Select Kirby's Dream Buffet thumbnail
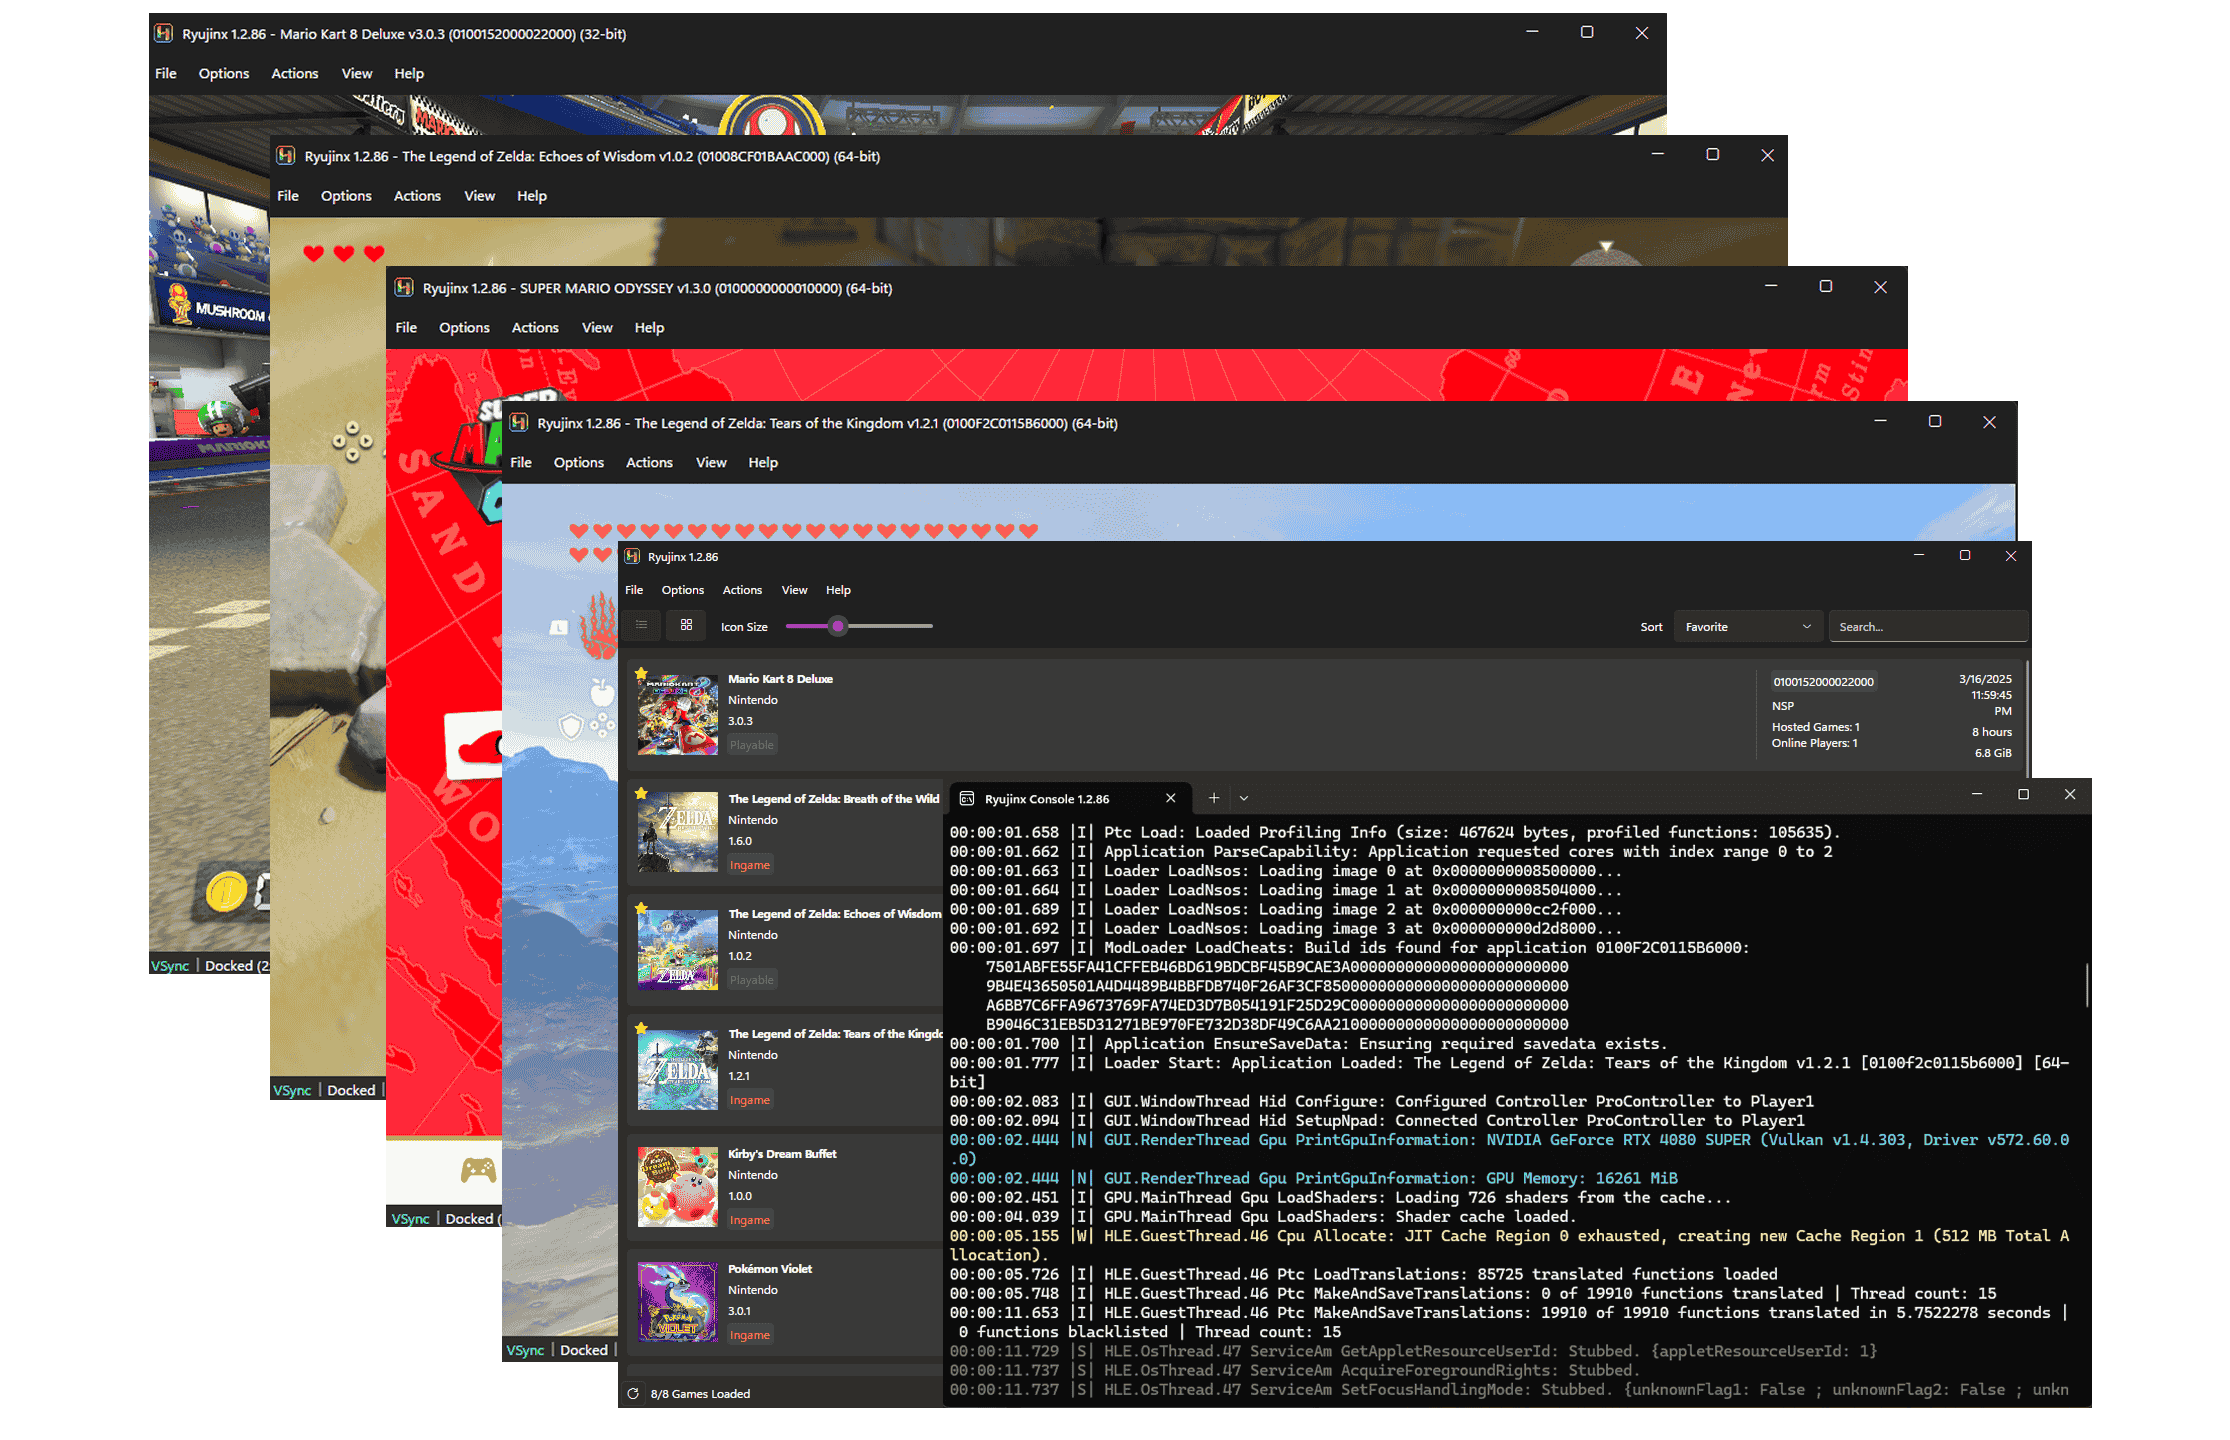 678,1187
